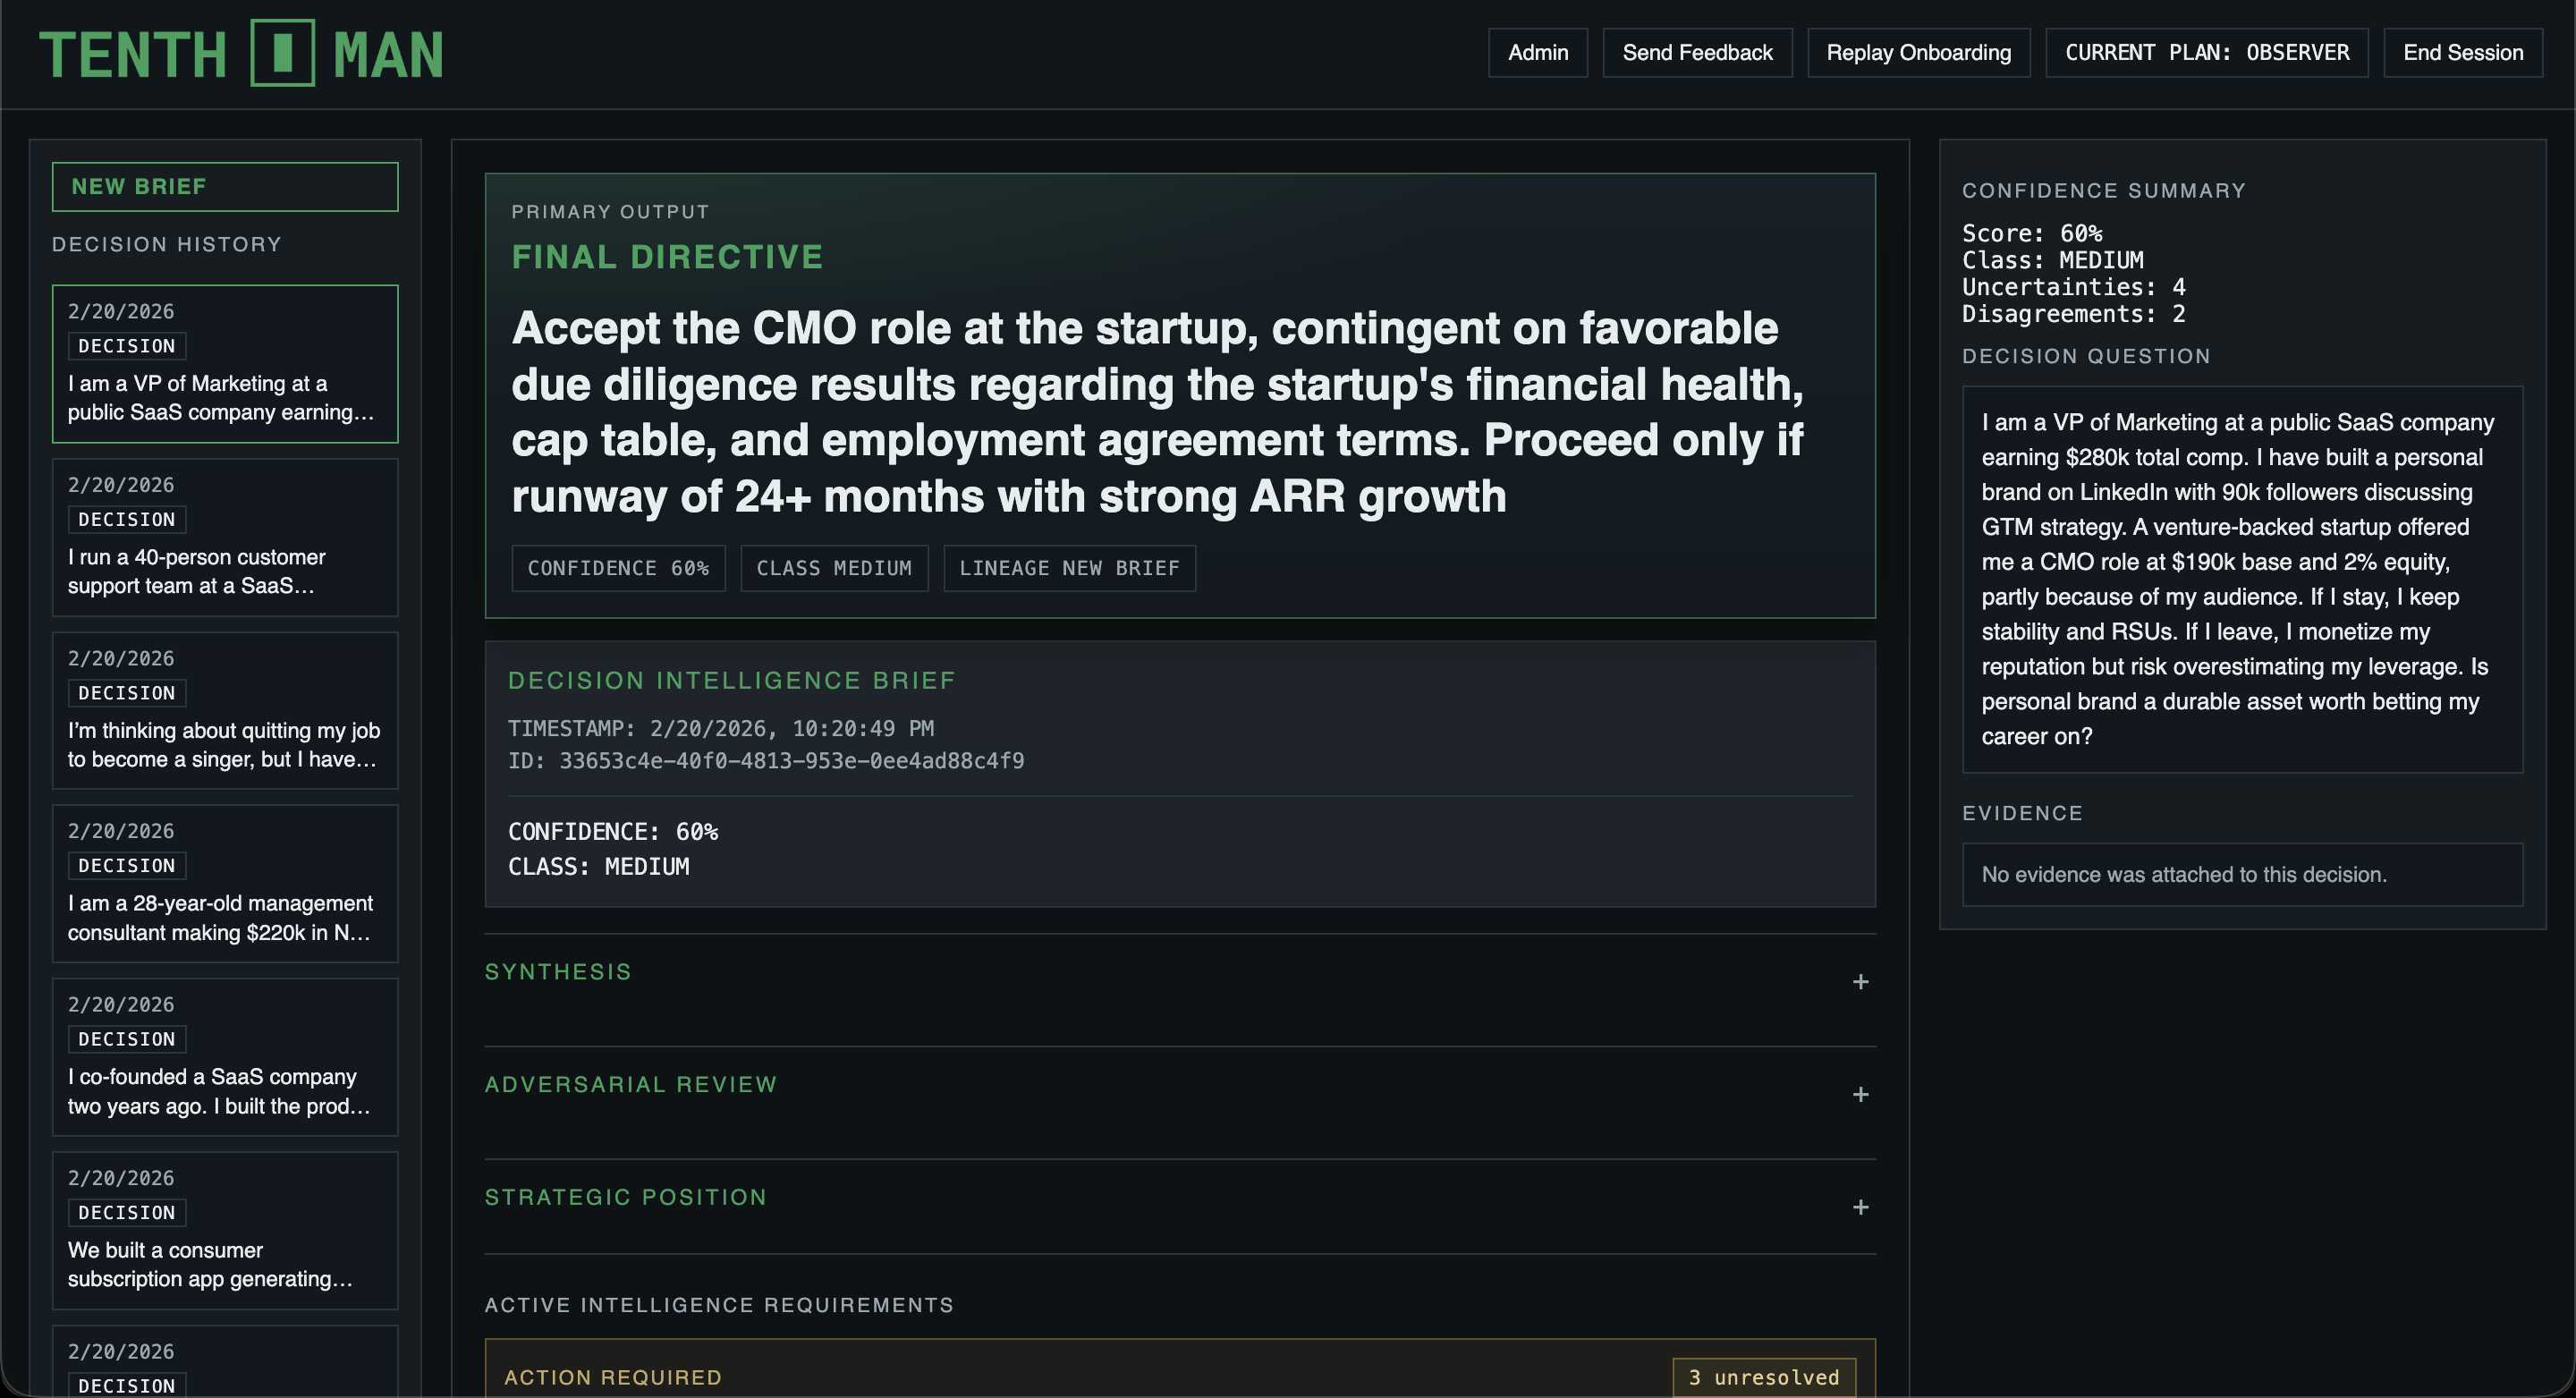The image size is (2576, 1398).
Task: Open the quitting job singer decision
Action: point(225,710)
